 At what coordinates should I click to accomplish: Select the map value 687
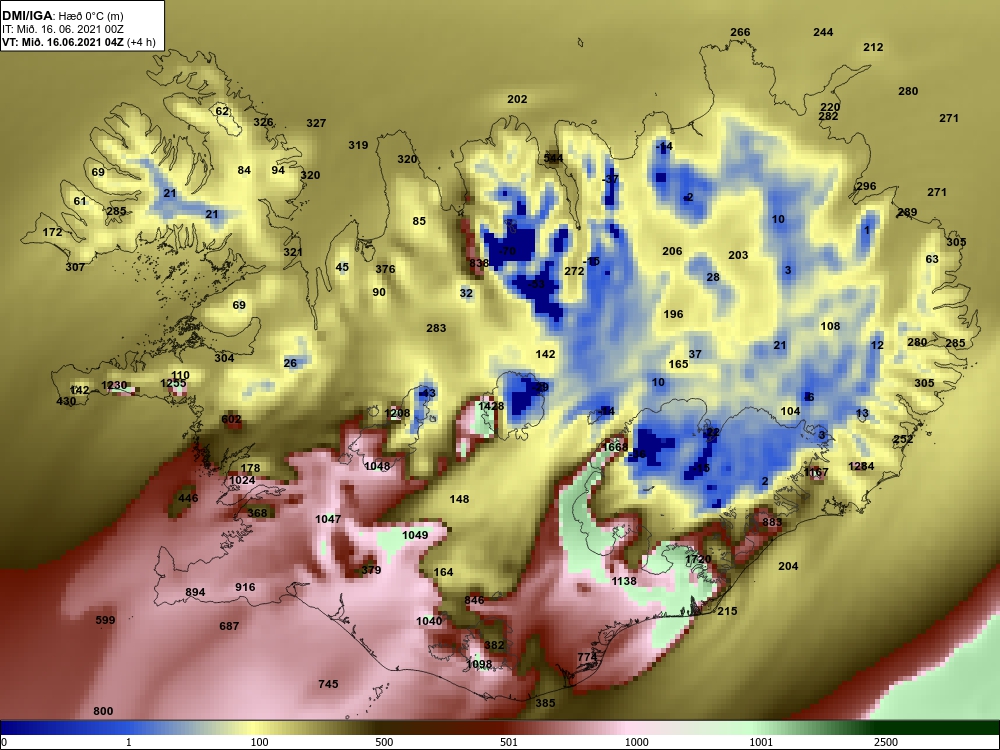pyautogui.click(x=229, y=626)
